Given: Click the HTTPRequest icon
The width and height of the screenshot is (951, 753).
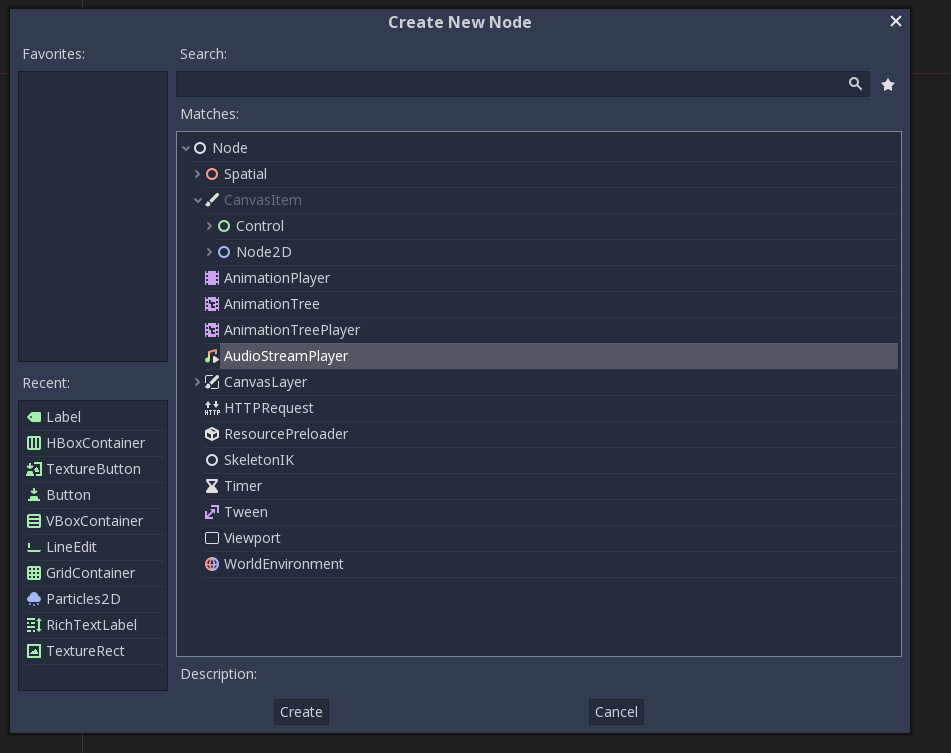Looking at the screenshot, I should [x=211, y=408].
